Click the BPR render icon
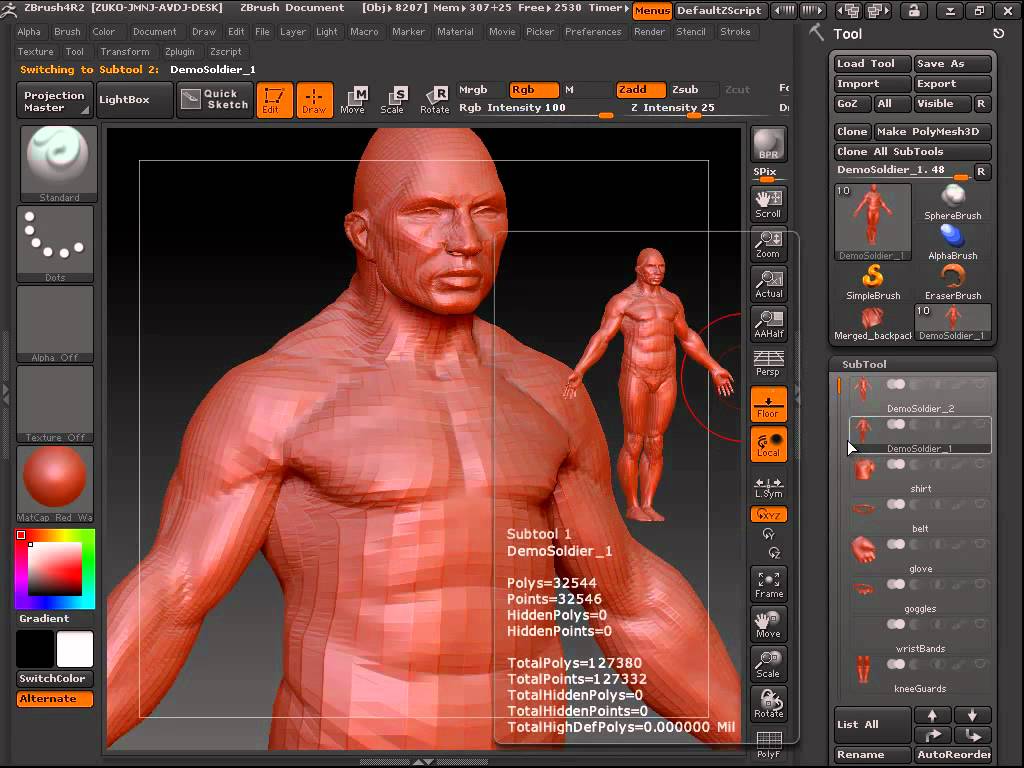 769,144
